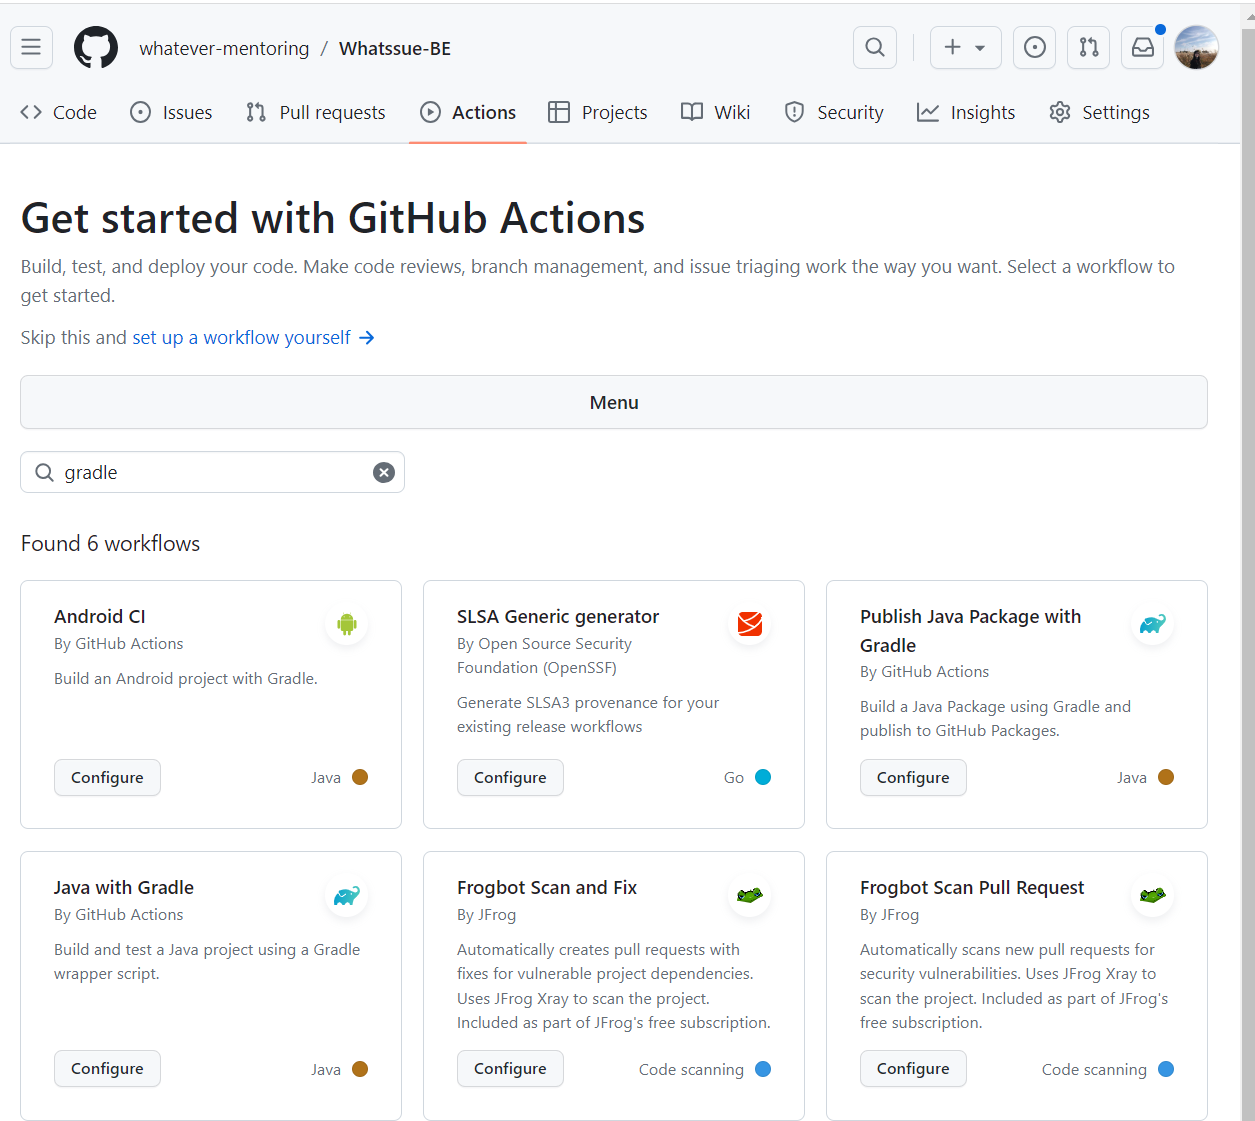Click Java color dot on Java with Gradle
Viewport: 1255px width, 1121px height.
360,1069
